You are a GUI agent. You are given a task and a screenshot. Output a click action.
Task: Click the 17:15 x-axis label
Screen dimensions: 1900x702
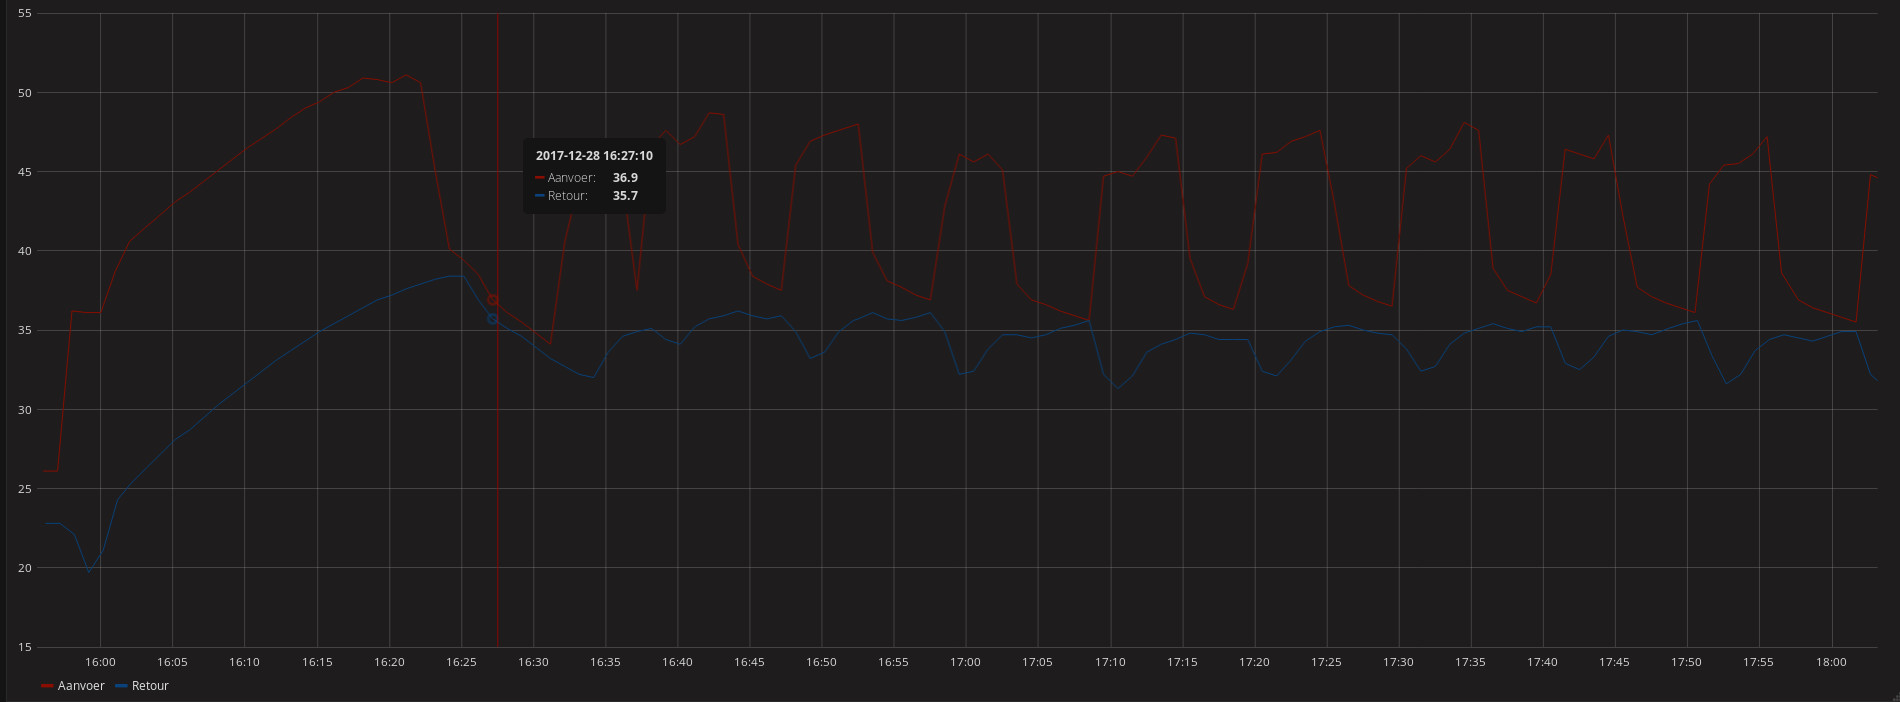(x=1182, y=662)
